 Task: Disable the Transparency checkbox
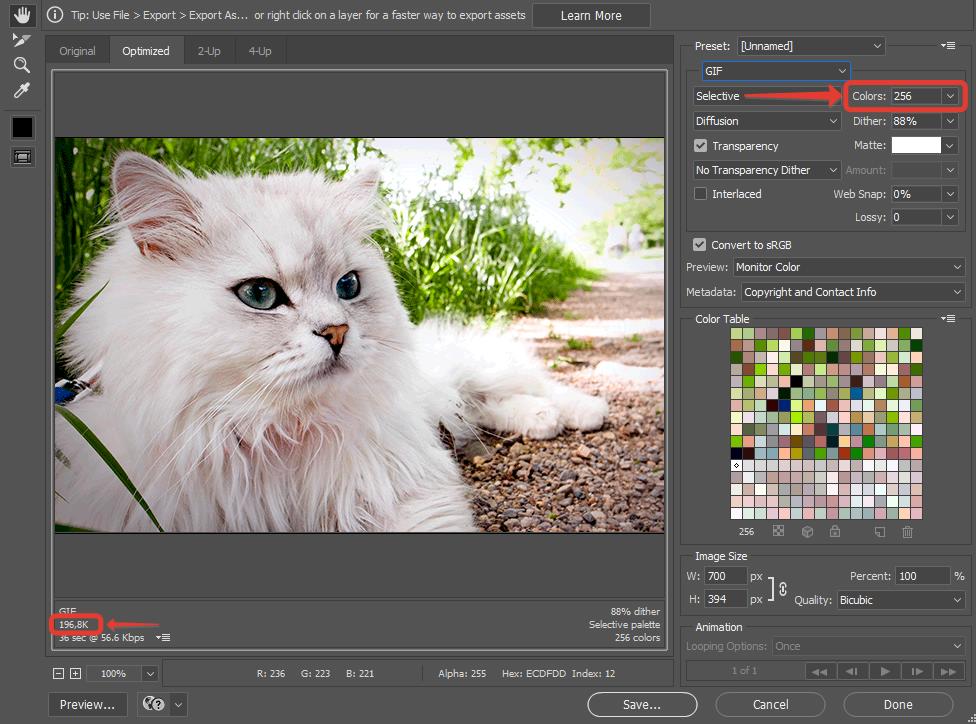pyautogui.click(x=701, y=146)
